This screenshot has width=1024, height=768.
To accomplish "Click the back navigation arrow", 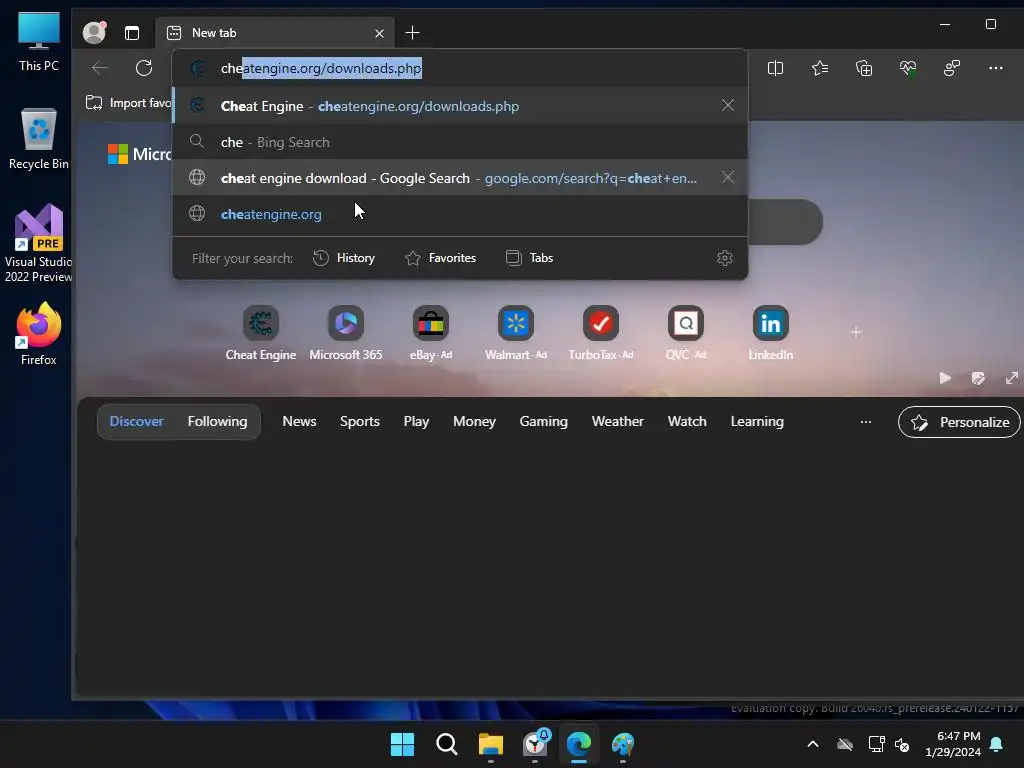I will point(100,68).
